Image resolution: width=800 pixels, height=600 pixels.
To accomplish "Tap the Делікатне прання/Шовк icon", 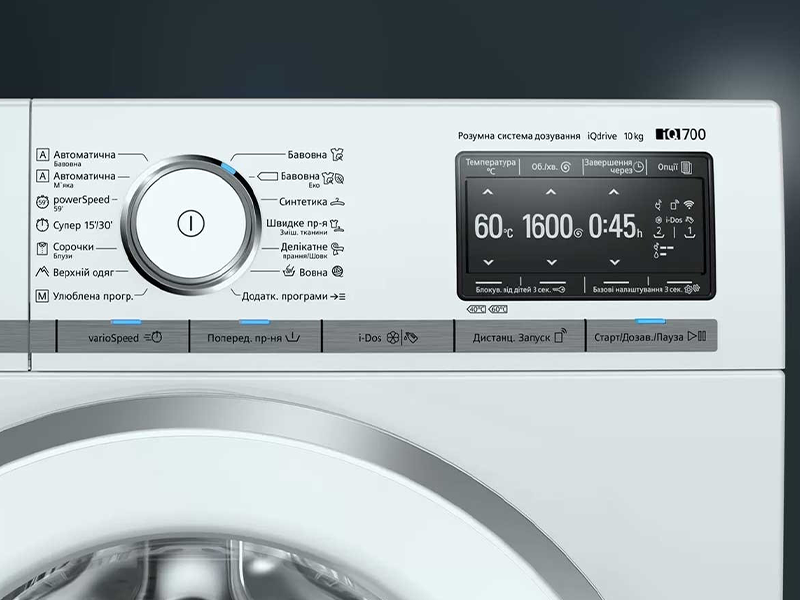I will click(337, 249).
